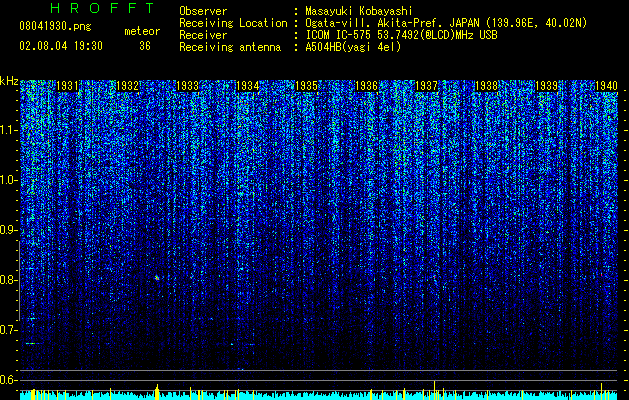Click the tall yellow spike below 1937
This screenshot has height=400, width=629.
click(434, 390)
